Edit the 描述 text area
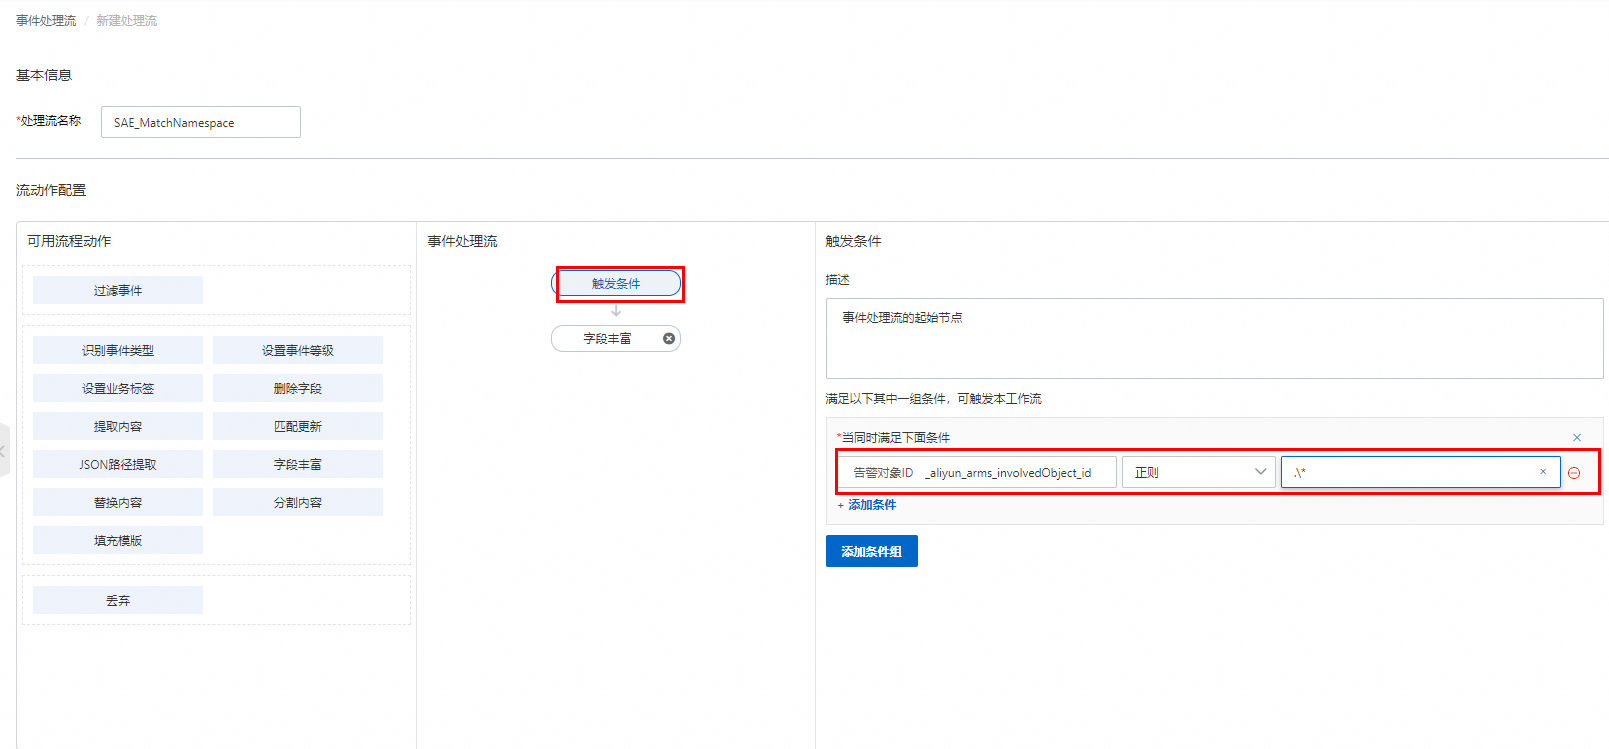 (1214, 338)
